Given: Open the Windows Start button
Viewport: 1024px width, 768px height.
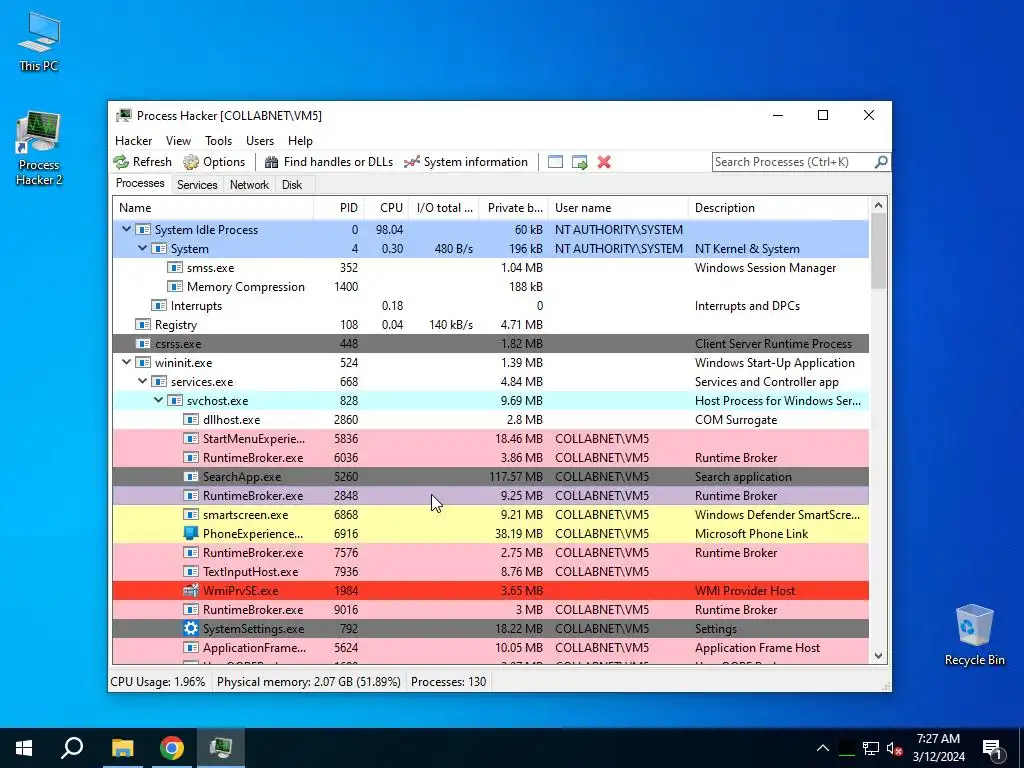Looking at the screenshot, I should click(24, 748).
